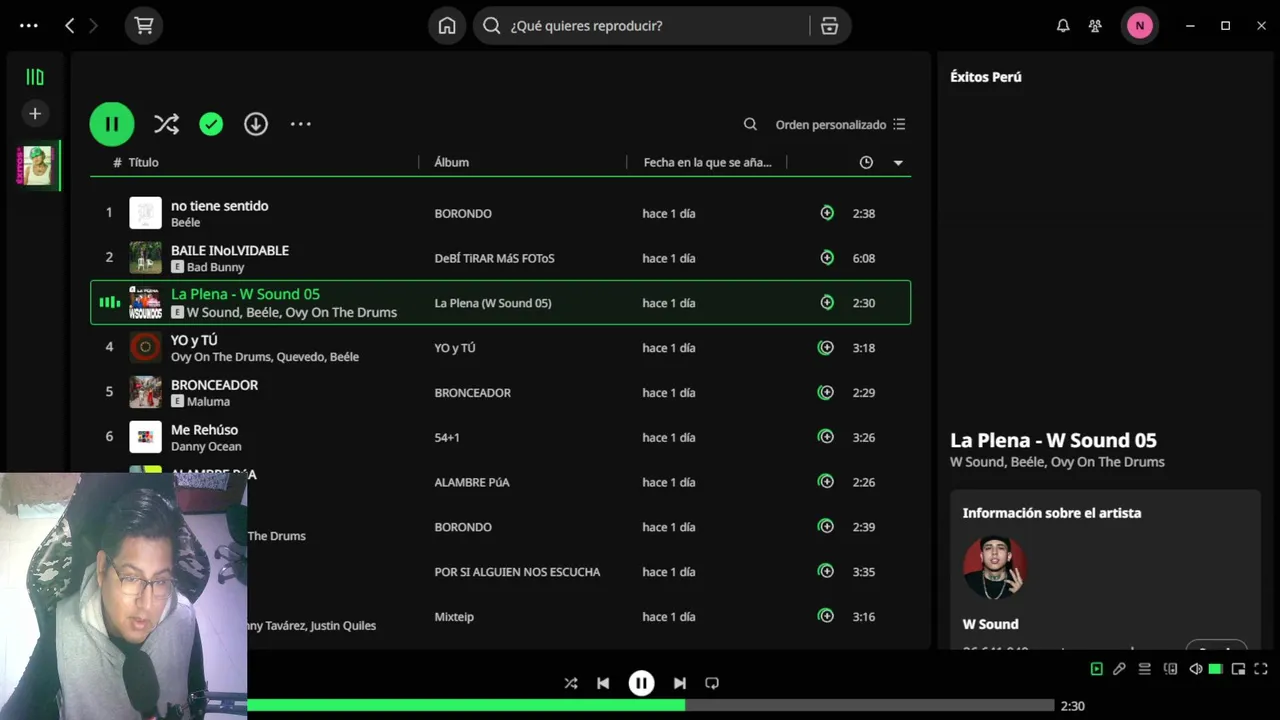Image resolution: width=1280 pixels, height=720 pixels.
Task: Open miniplayer icon
Action: point(1239,669)
